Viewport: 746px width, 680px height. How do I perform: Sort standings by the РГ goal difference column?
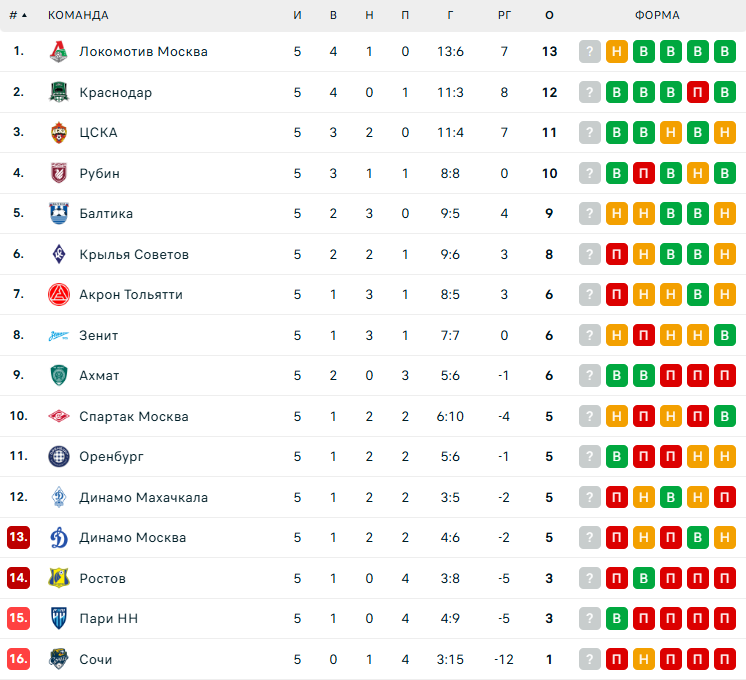click(x=505, y=15)
